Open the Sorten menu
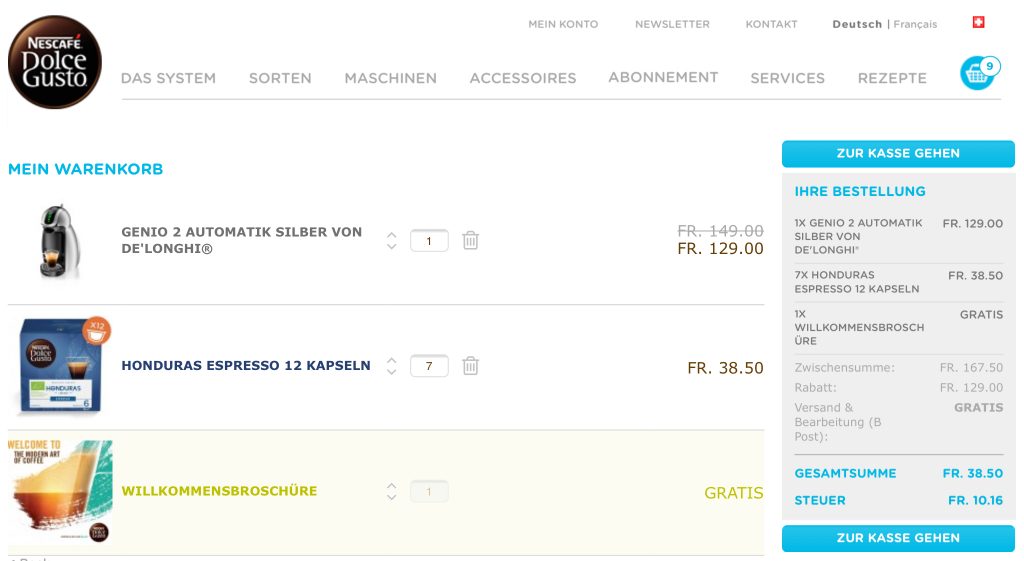The width and height of the screenshot is (1024, 561). [x=280, y=78]
